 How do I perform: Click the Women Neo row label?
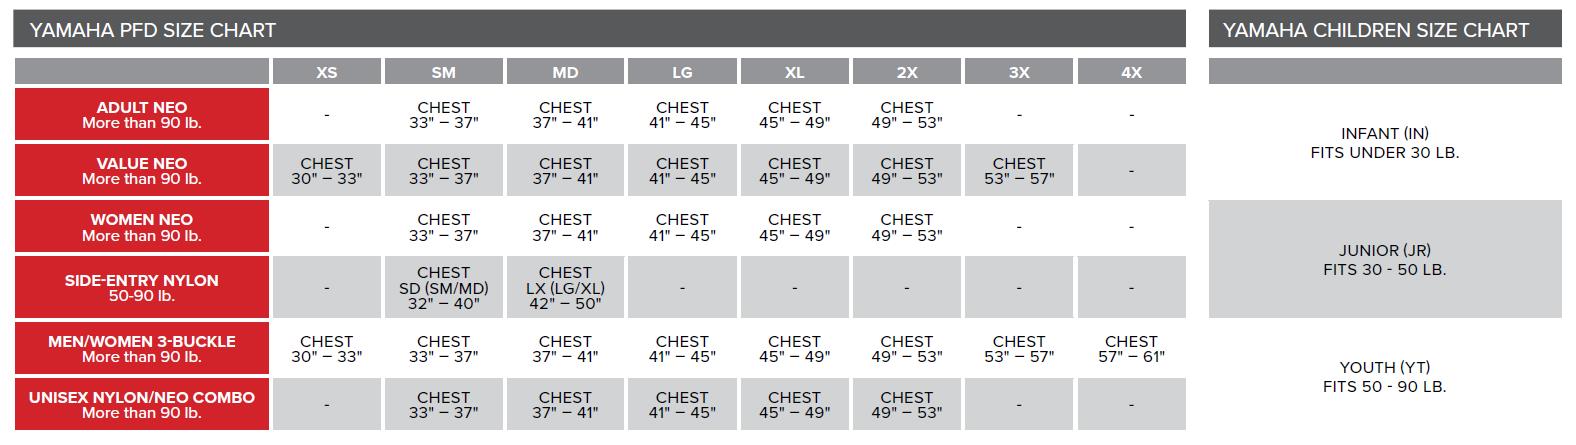pyautogui.click(x=142, y=227)
